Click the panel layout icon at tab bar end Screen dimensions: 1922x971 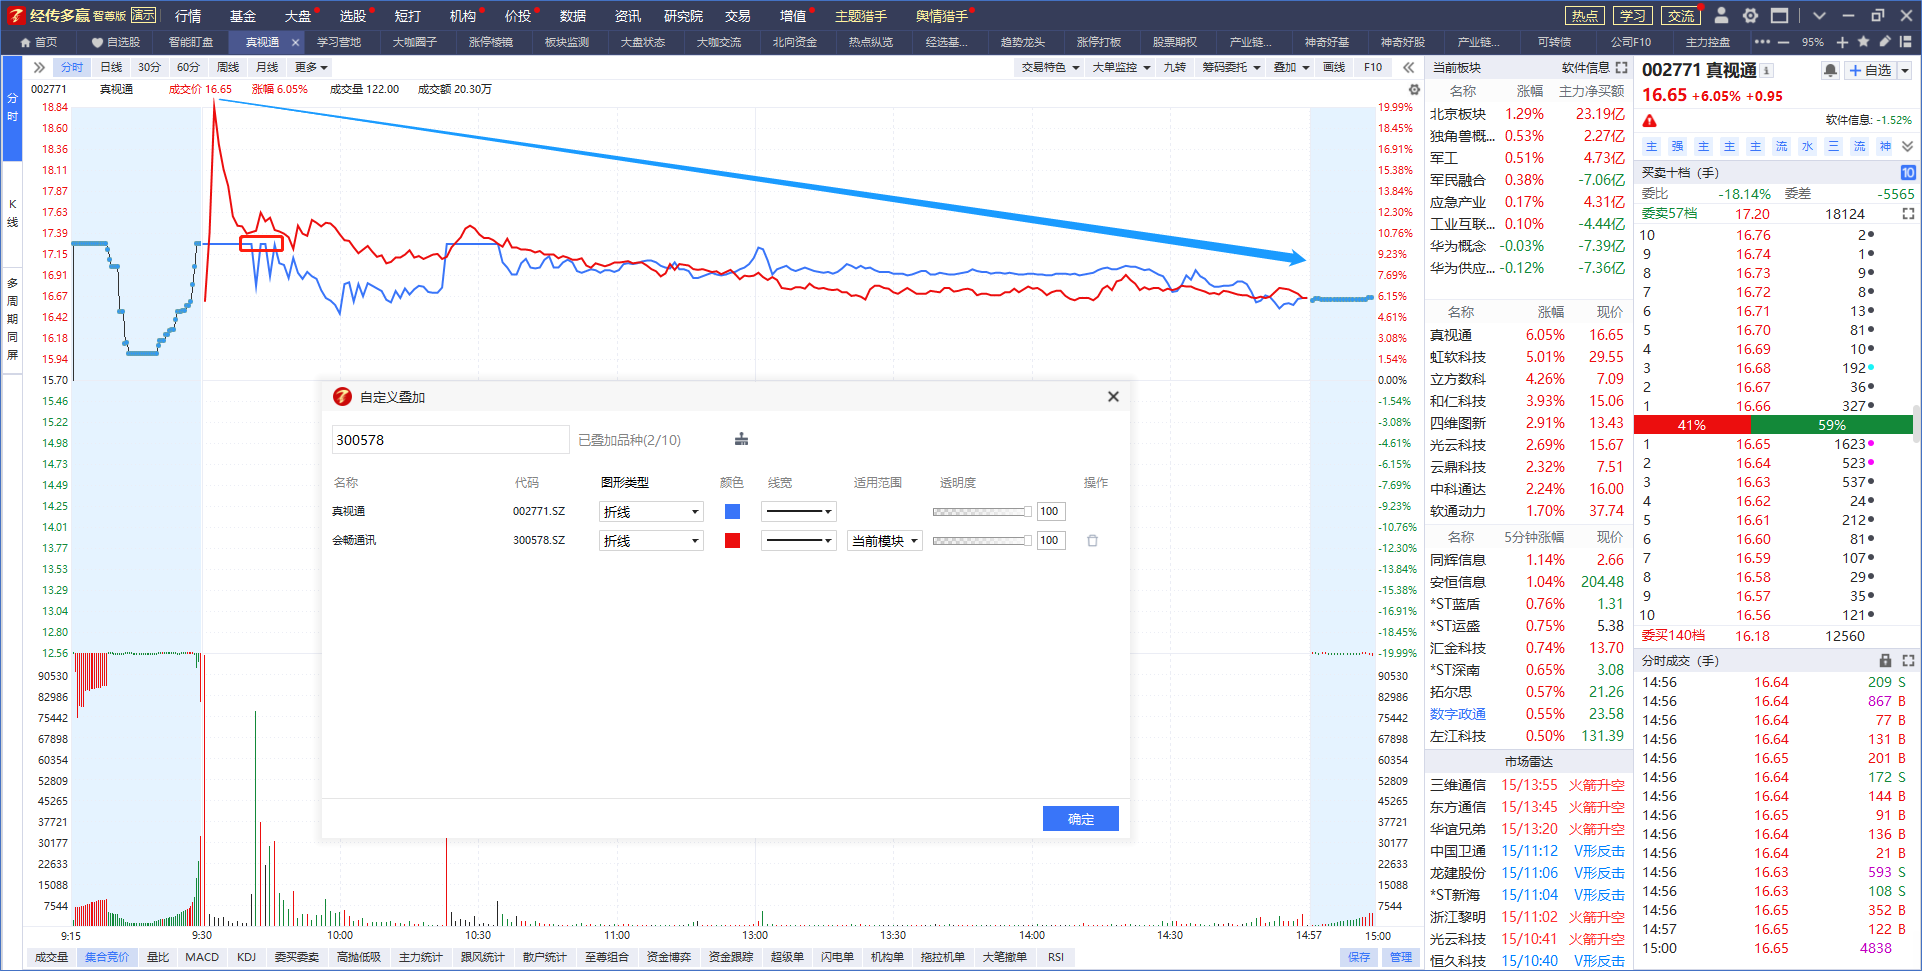(1906, 42)
